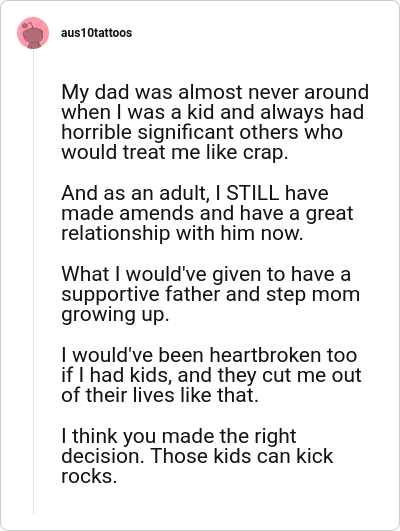Click the capitalized word "STILL"
This screenshot has height=531, width=400.
(253, 193)
